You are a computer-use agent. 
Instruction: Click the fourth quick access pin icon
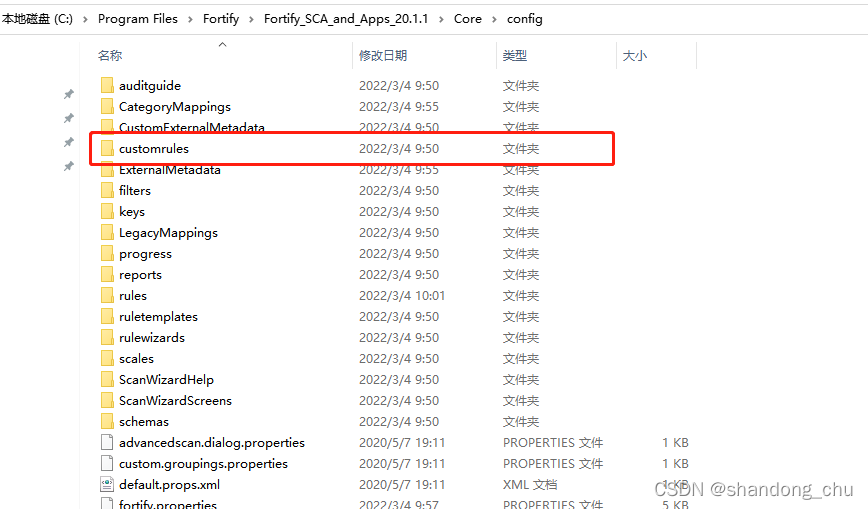click(x=69, y=166)
